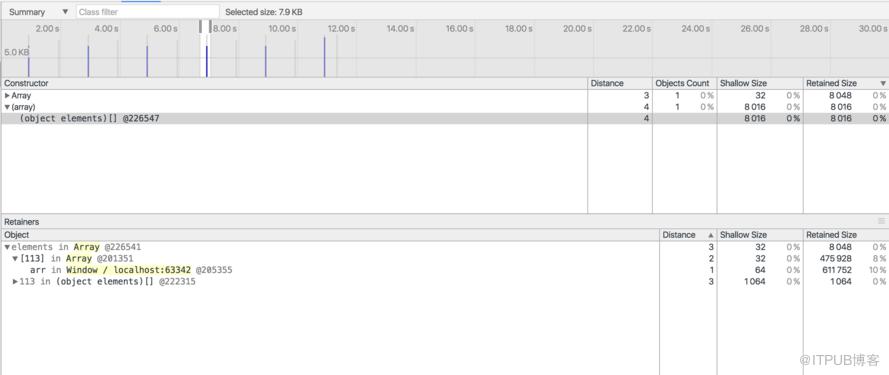Collapse the elements in Array @226541 retainer
Screen dimensions: 889x375
(7, 247)
